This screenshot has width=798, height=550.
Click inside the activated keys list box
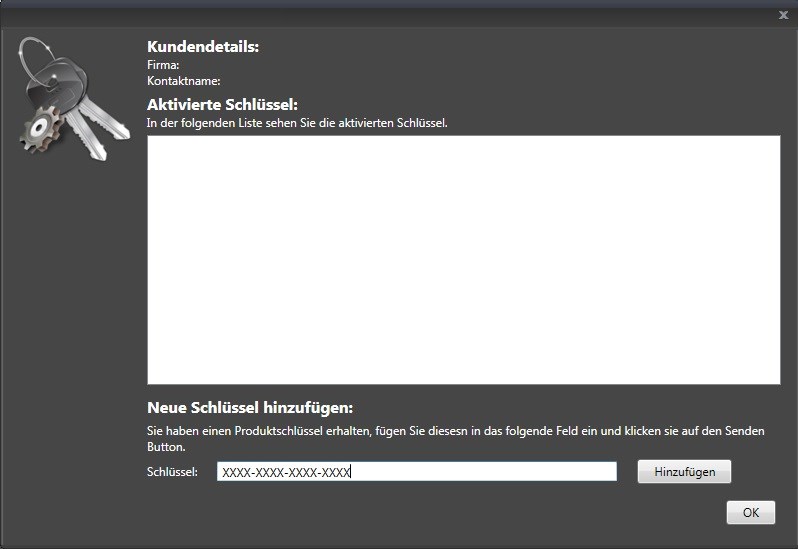pyautogui.click(x=463, y=259)
